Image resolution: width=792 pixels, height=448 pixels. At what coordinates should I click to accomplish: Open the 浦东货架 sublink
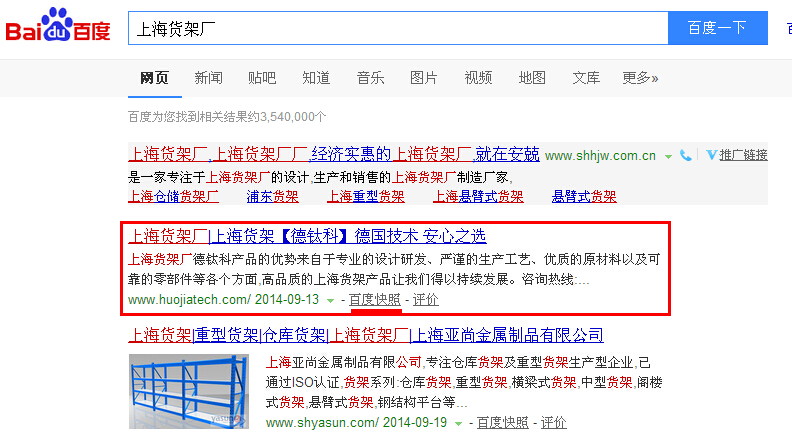tap(273, 196)
